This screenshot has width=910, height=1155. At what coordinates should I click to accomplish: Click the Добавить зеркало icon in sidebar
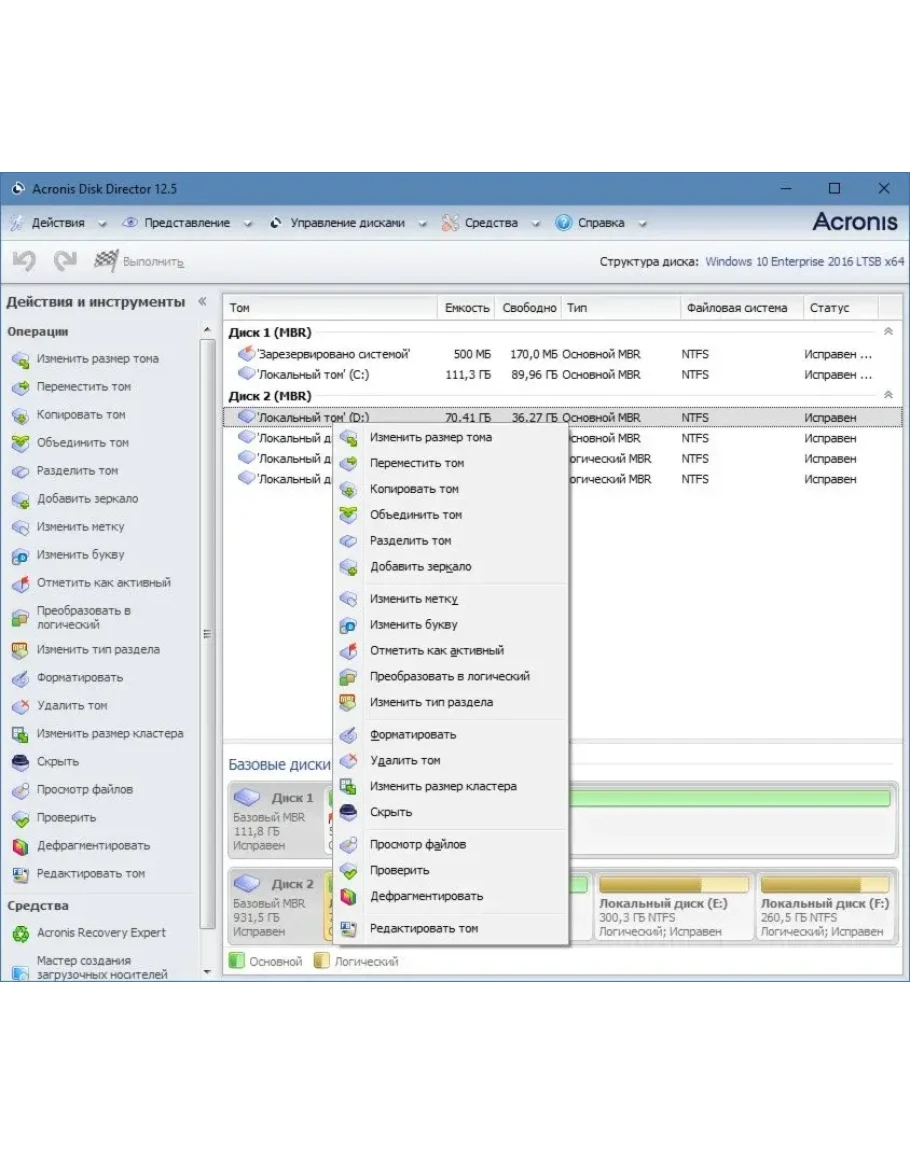(20, 499)
